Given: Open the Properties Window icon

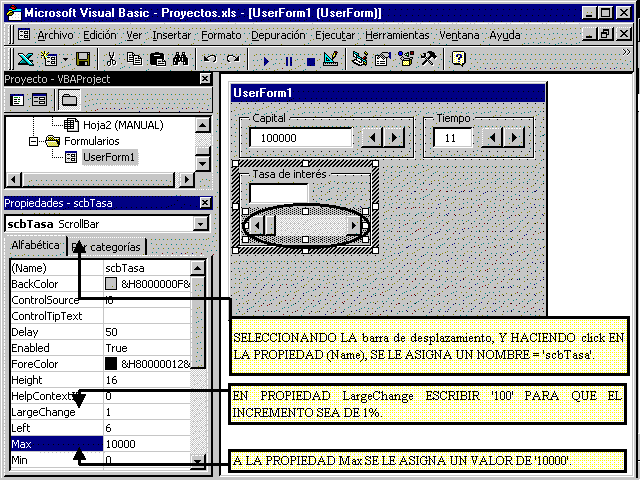Looking at the screenshot, I should pyautogui.click(x=383, y=60).
